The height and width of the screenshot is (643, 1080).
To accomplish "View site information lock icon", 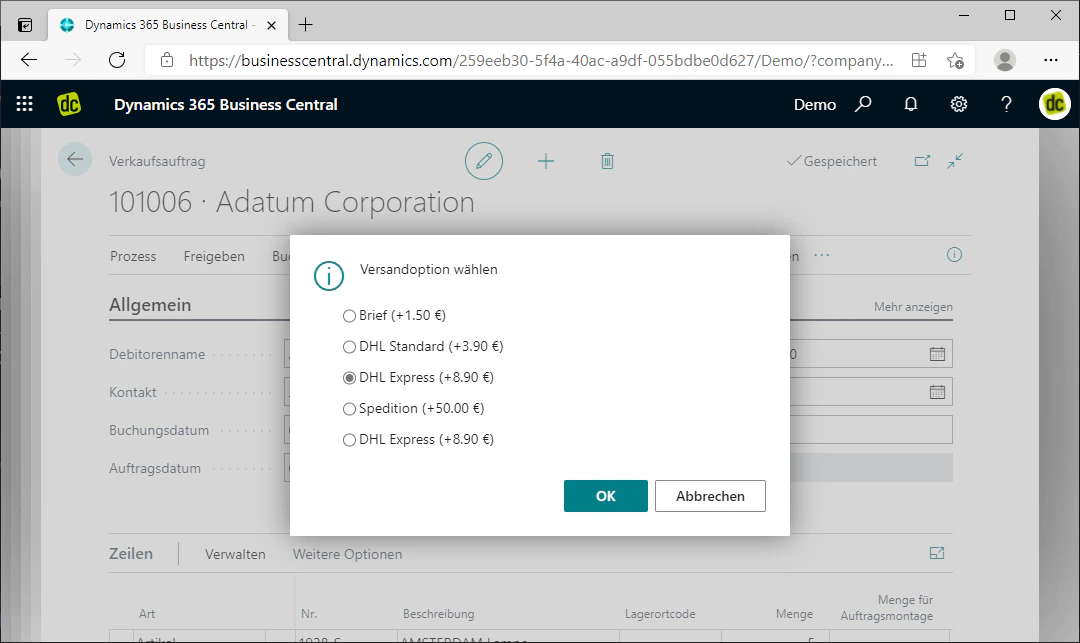I will pyautogui.click(x=167, y=60).
